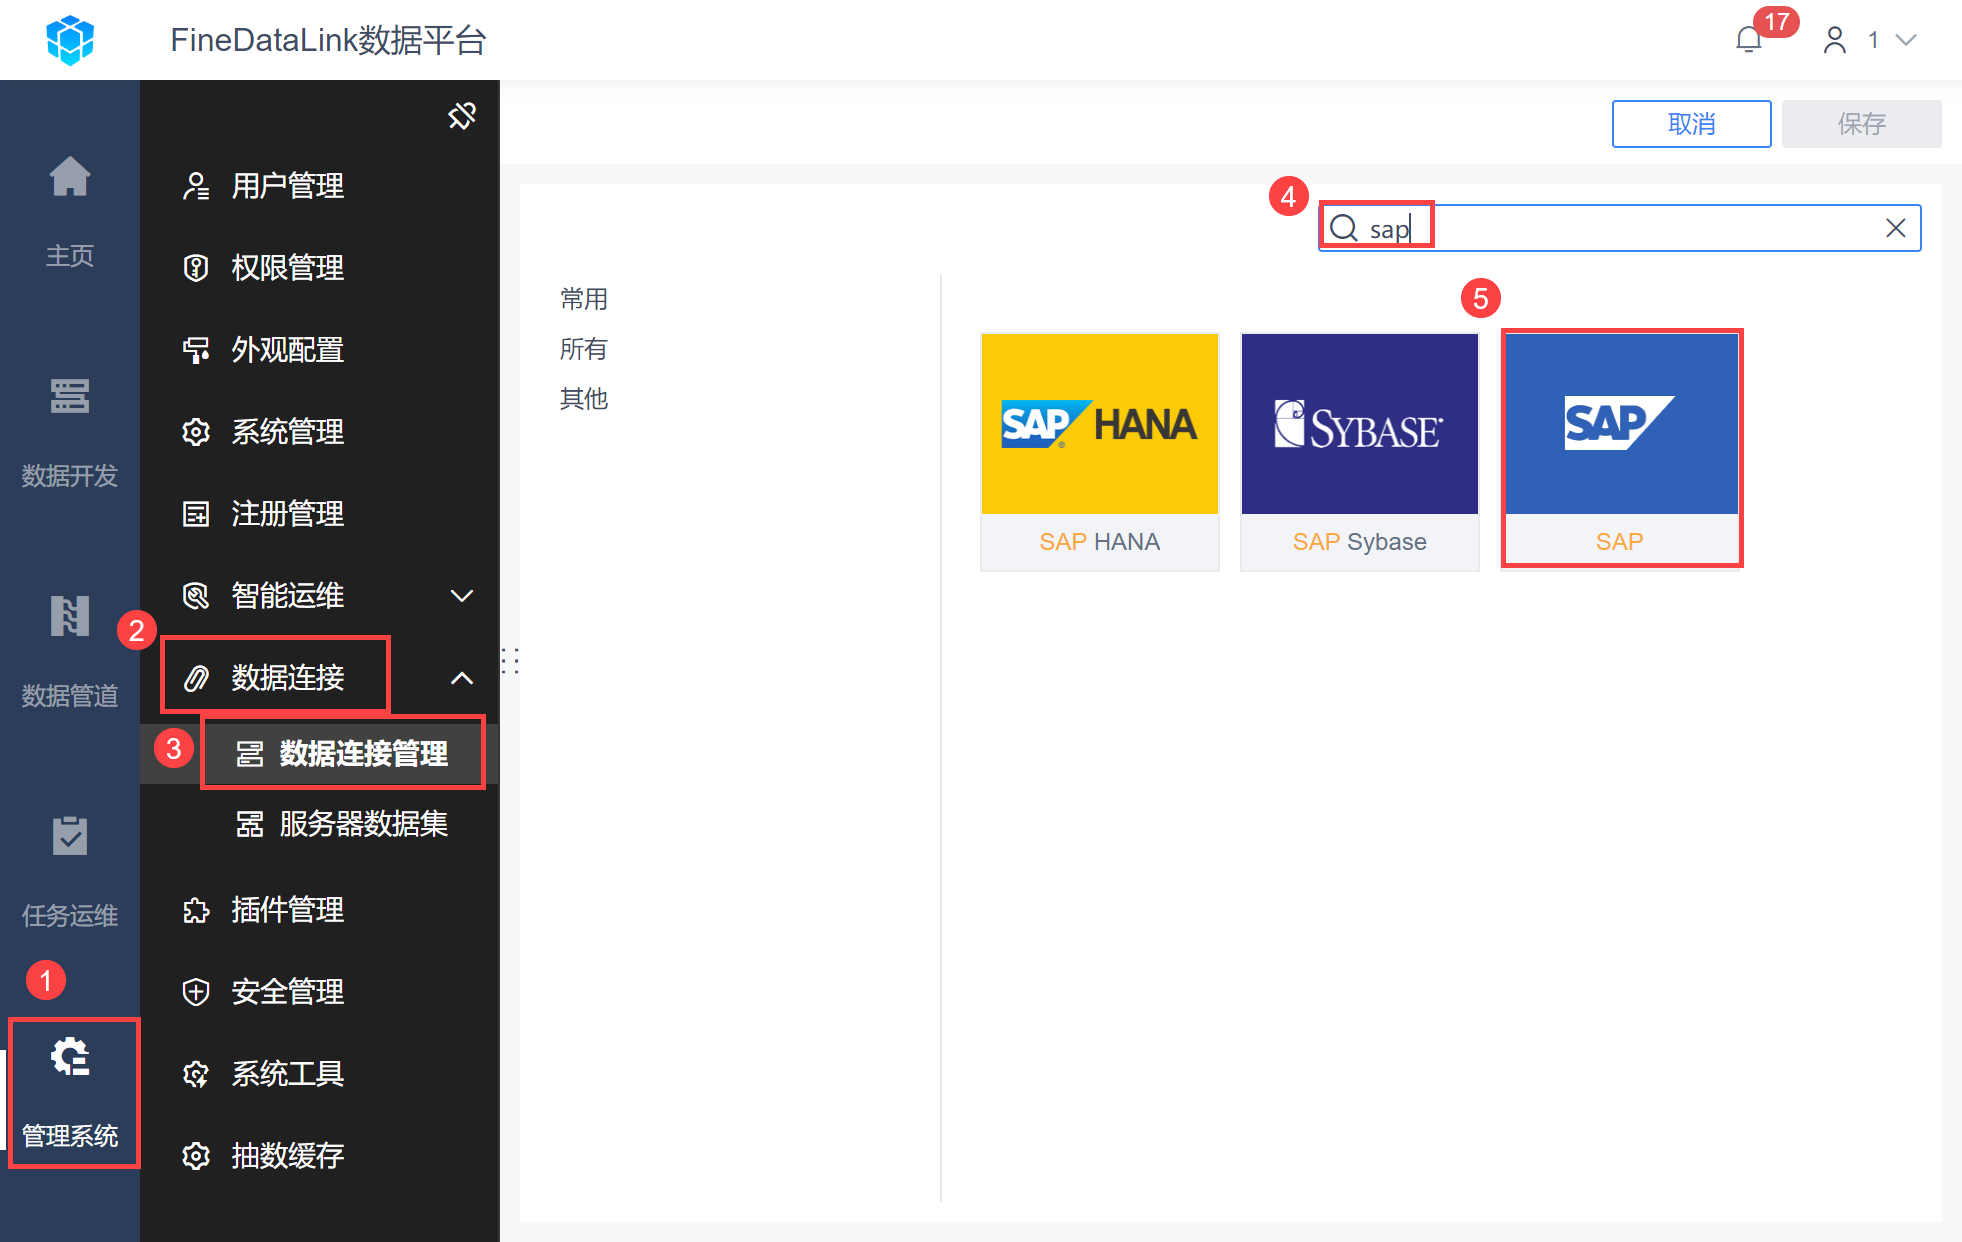1962x1242 pixels.
Task: Click the FineDataLink logo icon
Action: click(x=70, y=40)
